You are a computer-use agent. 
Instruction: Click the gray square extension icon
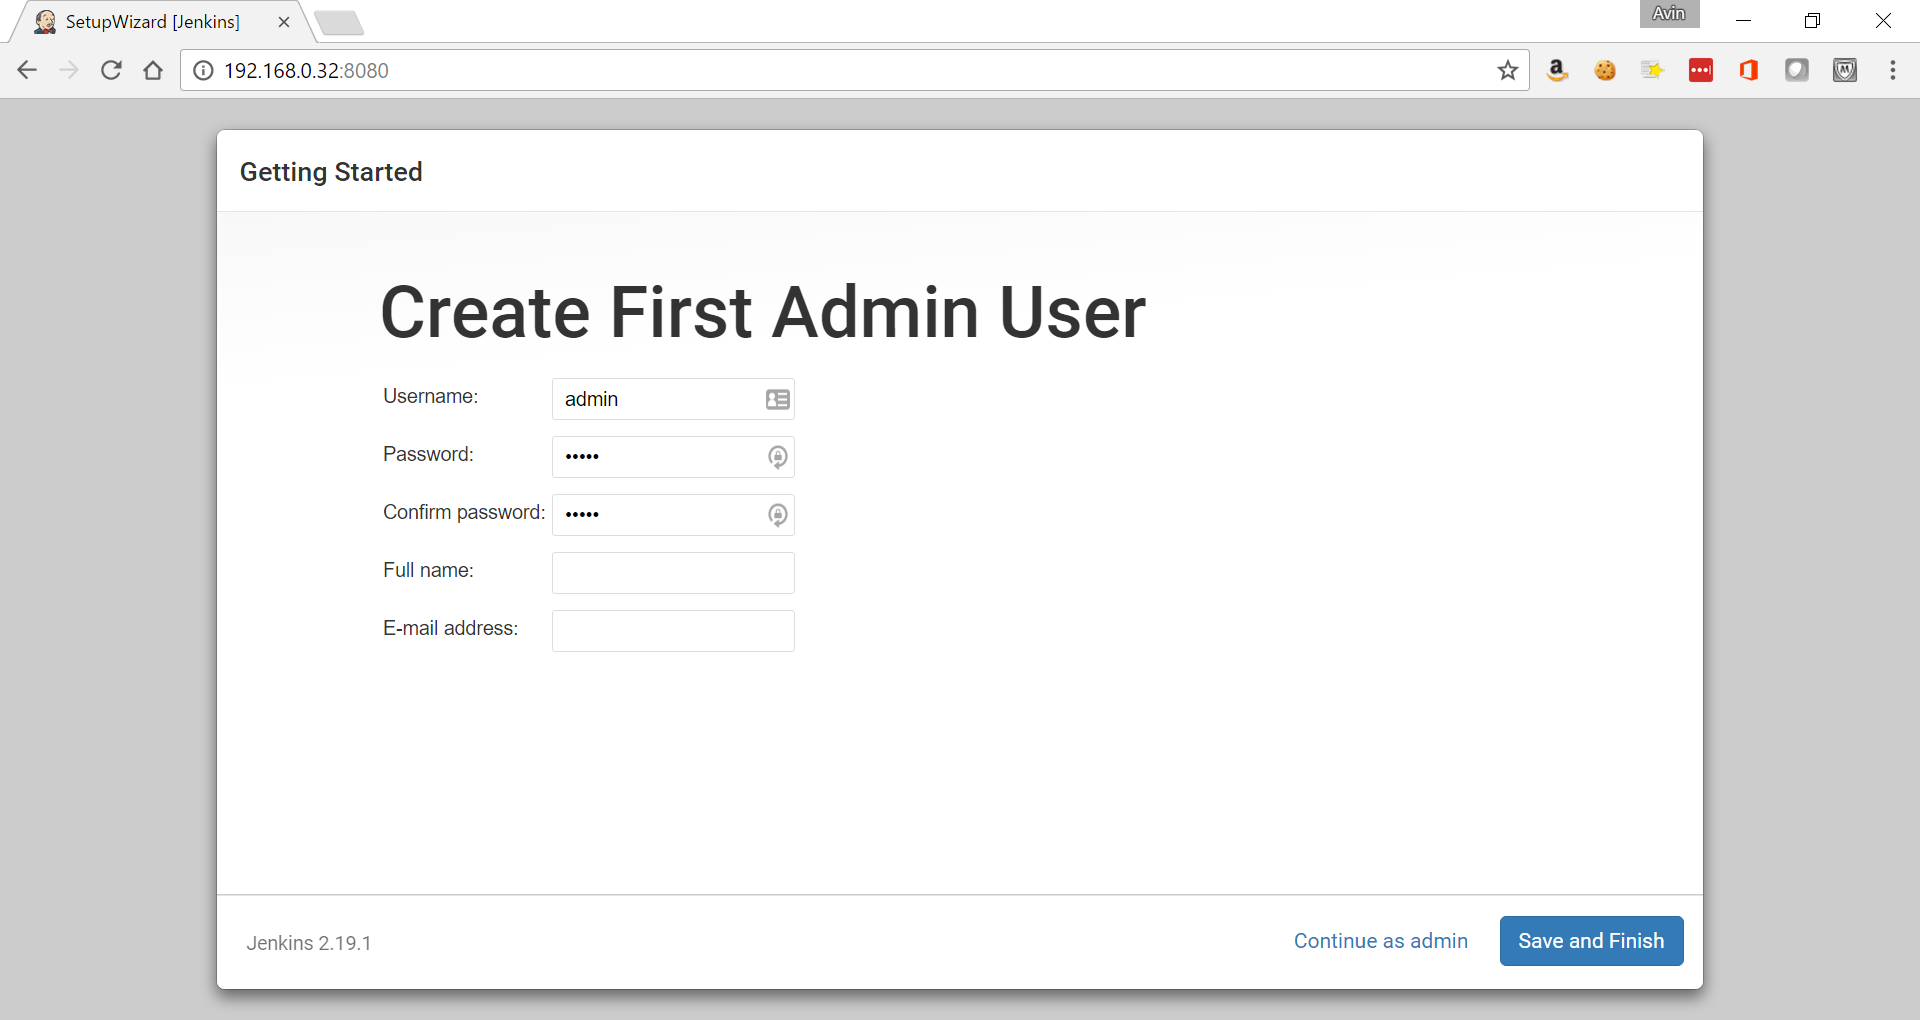click(1797, 70)
